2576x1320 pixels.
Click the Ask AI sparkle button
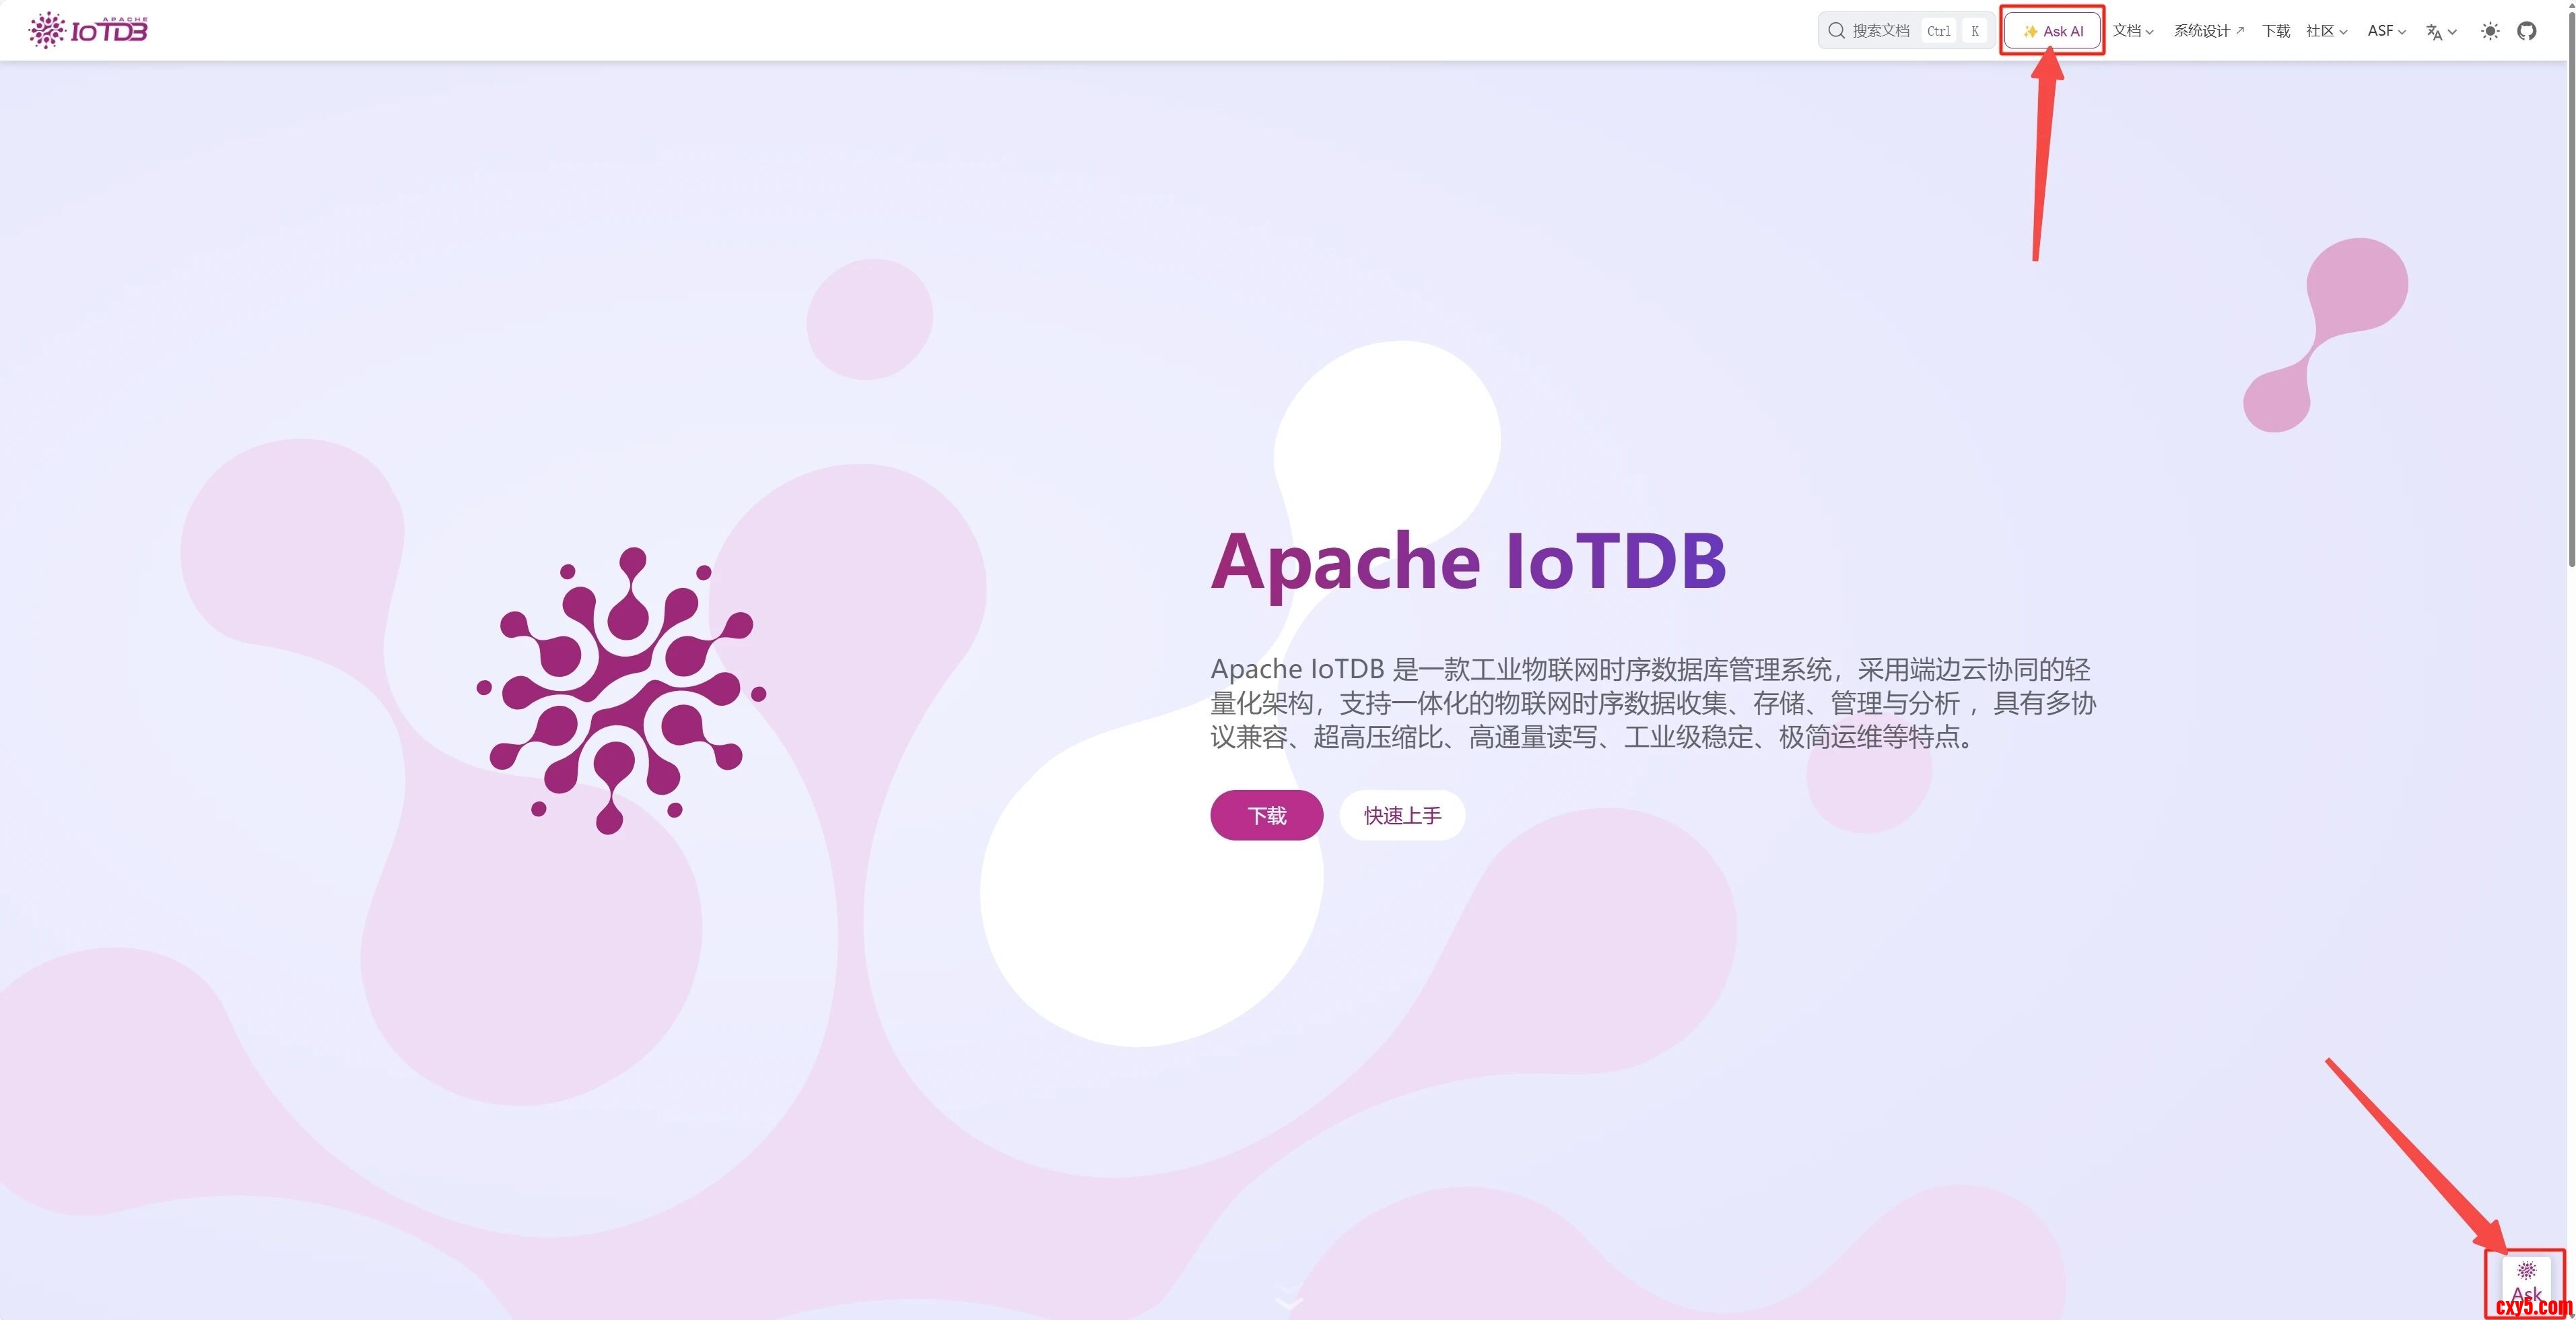[2052, 31]
